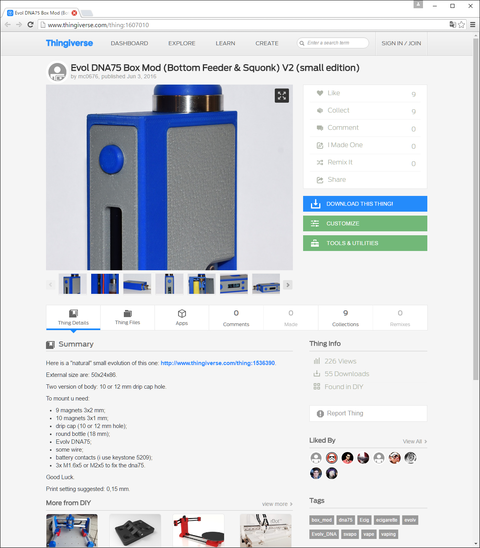Click the page vertical scrollbar
480x548 pixels.
[x=476, y=210]
